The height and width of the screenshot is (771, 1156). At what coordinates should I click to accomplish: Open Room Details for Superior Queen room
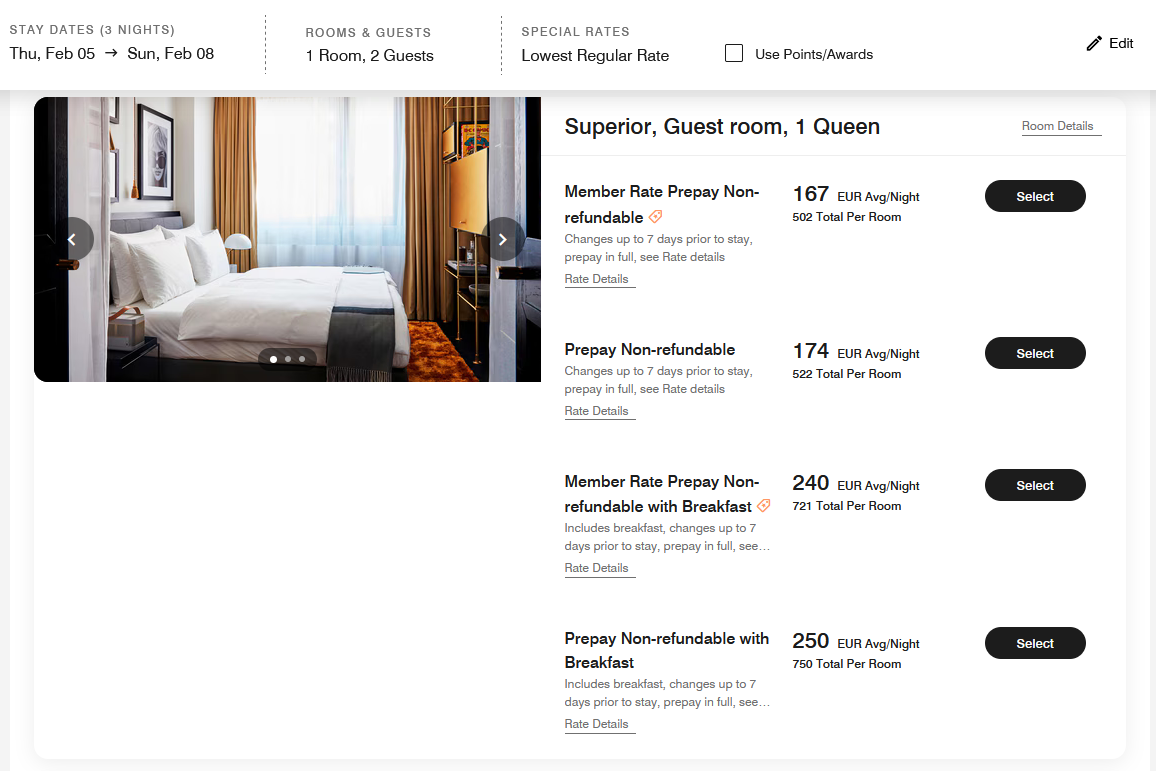1057,126
